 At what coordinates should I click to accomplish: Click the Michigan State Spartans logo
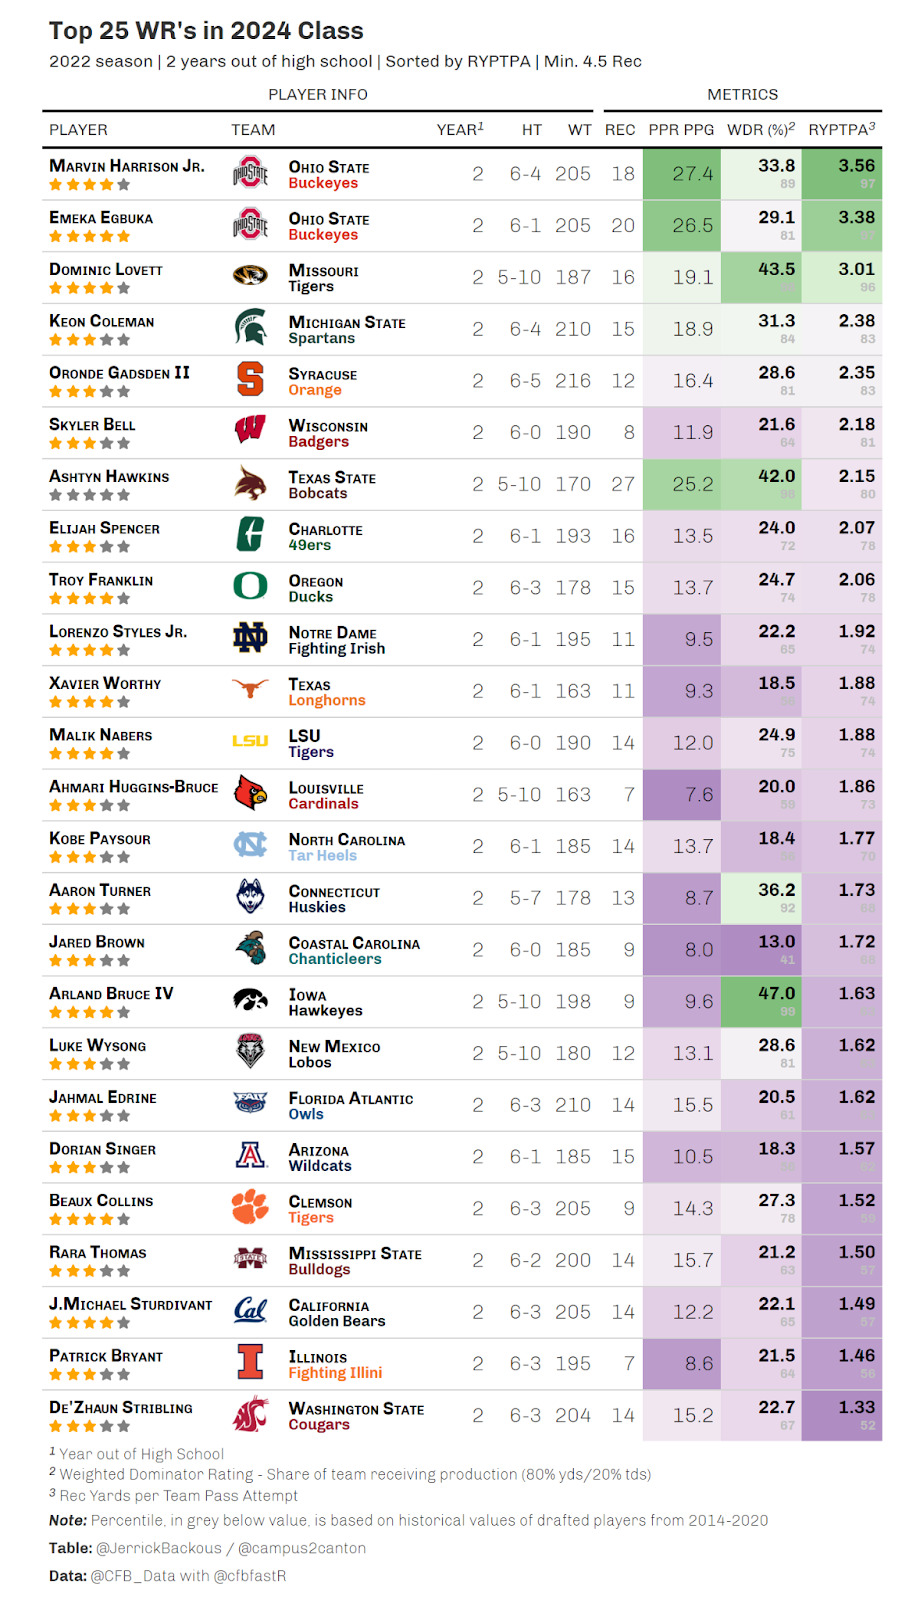click(250, 327)
